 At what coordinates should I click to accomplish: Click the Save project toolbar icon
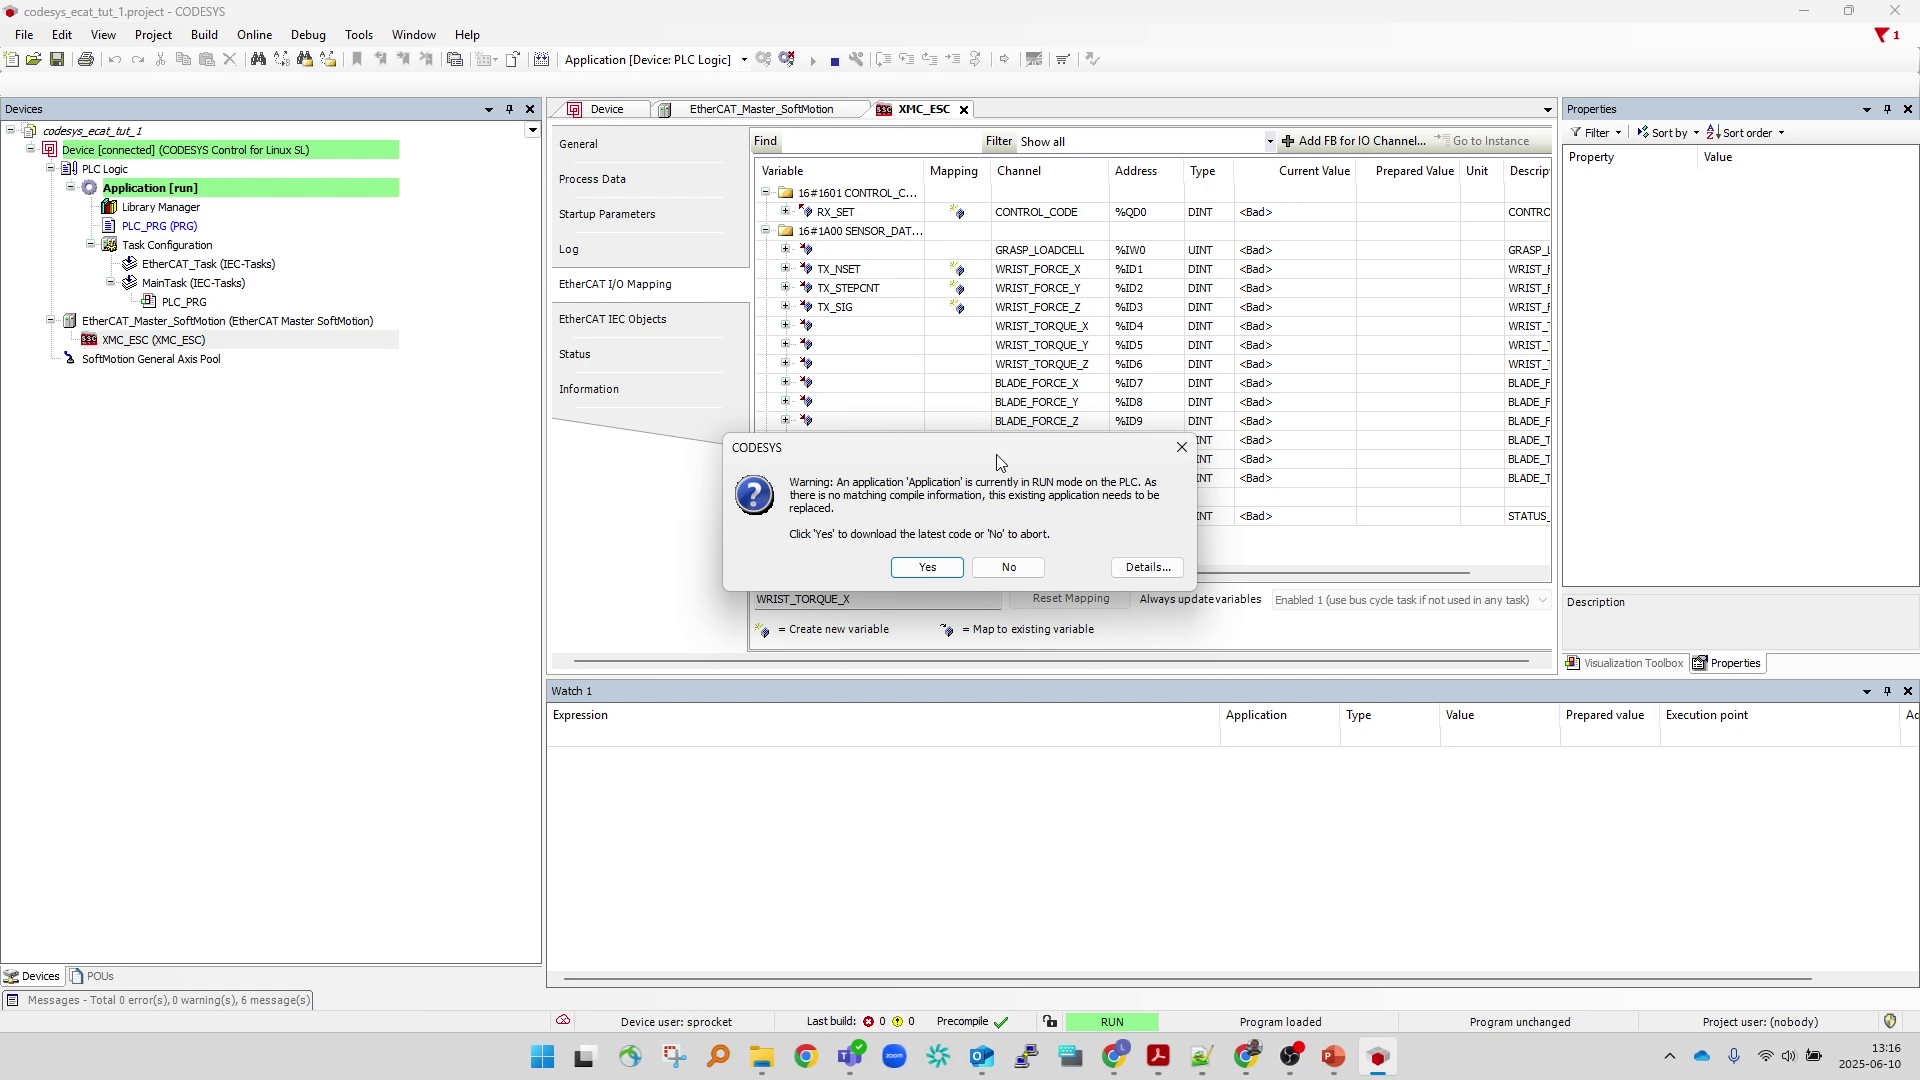click(57, 60)
